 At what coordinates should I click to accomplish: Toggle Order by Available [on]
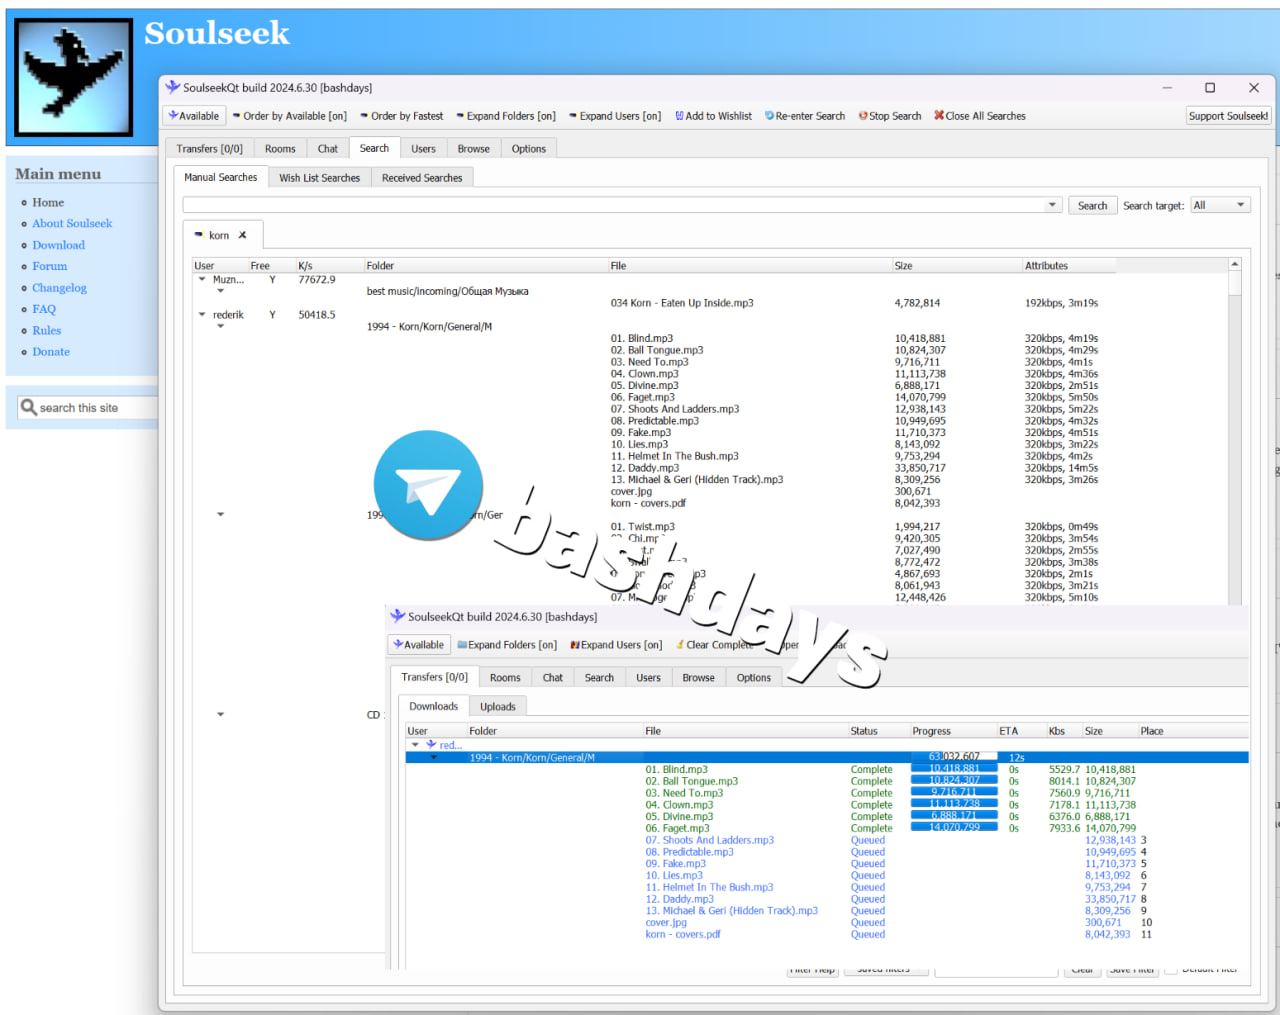click(x=289, y=116)
